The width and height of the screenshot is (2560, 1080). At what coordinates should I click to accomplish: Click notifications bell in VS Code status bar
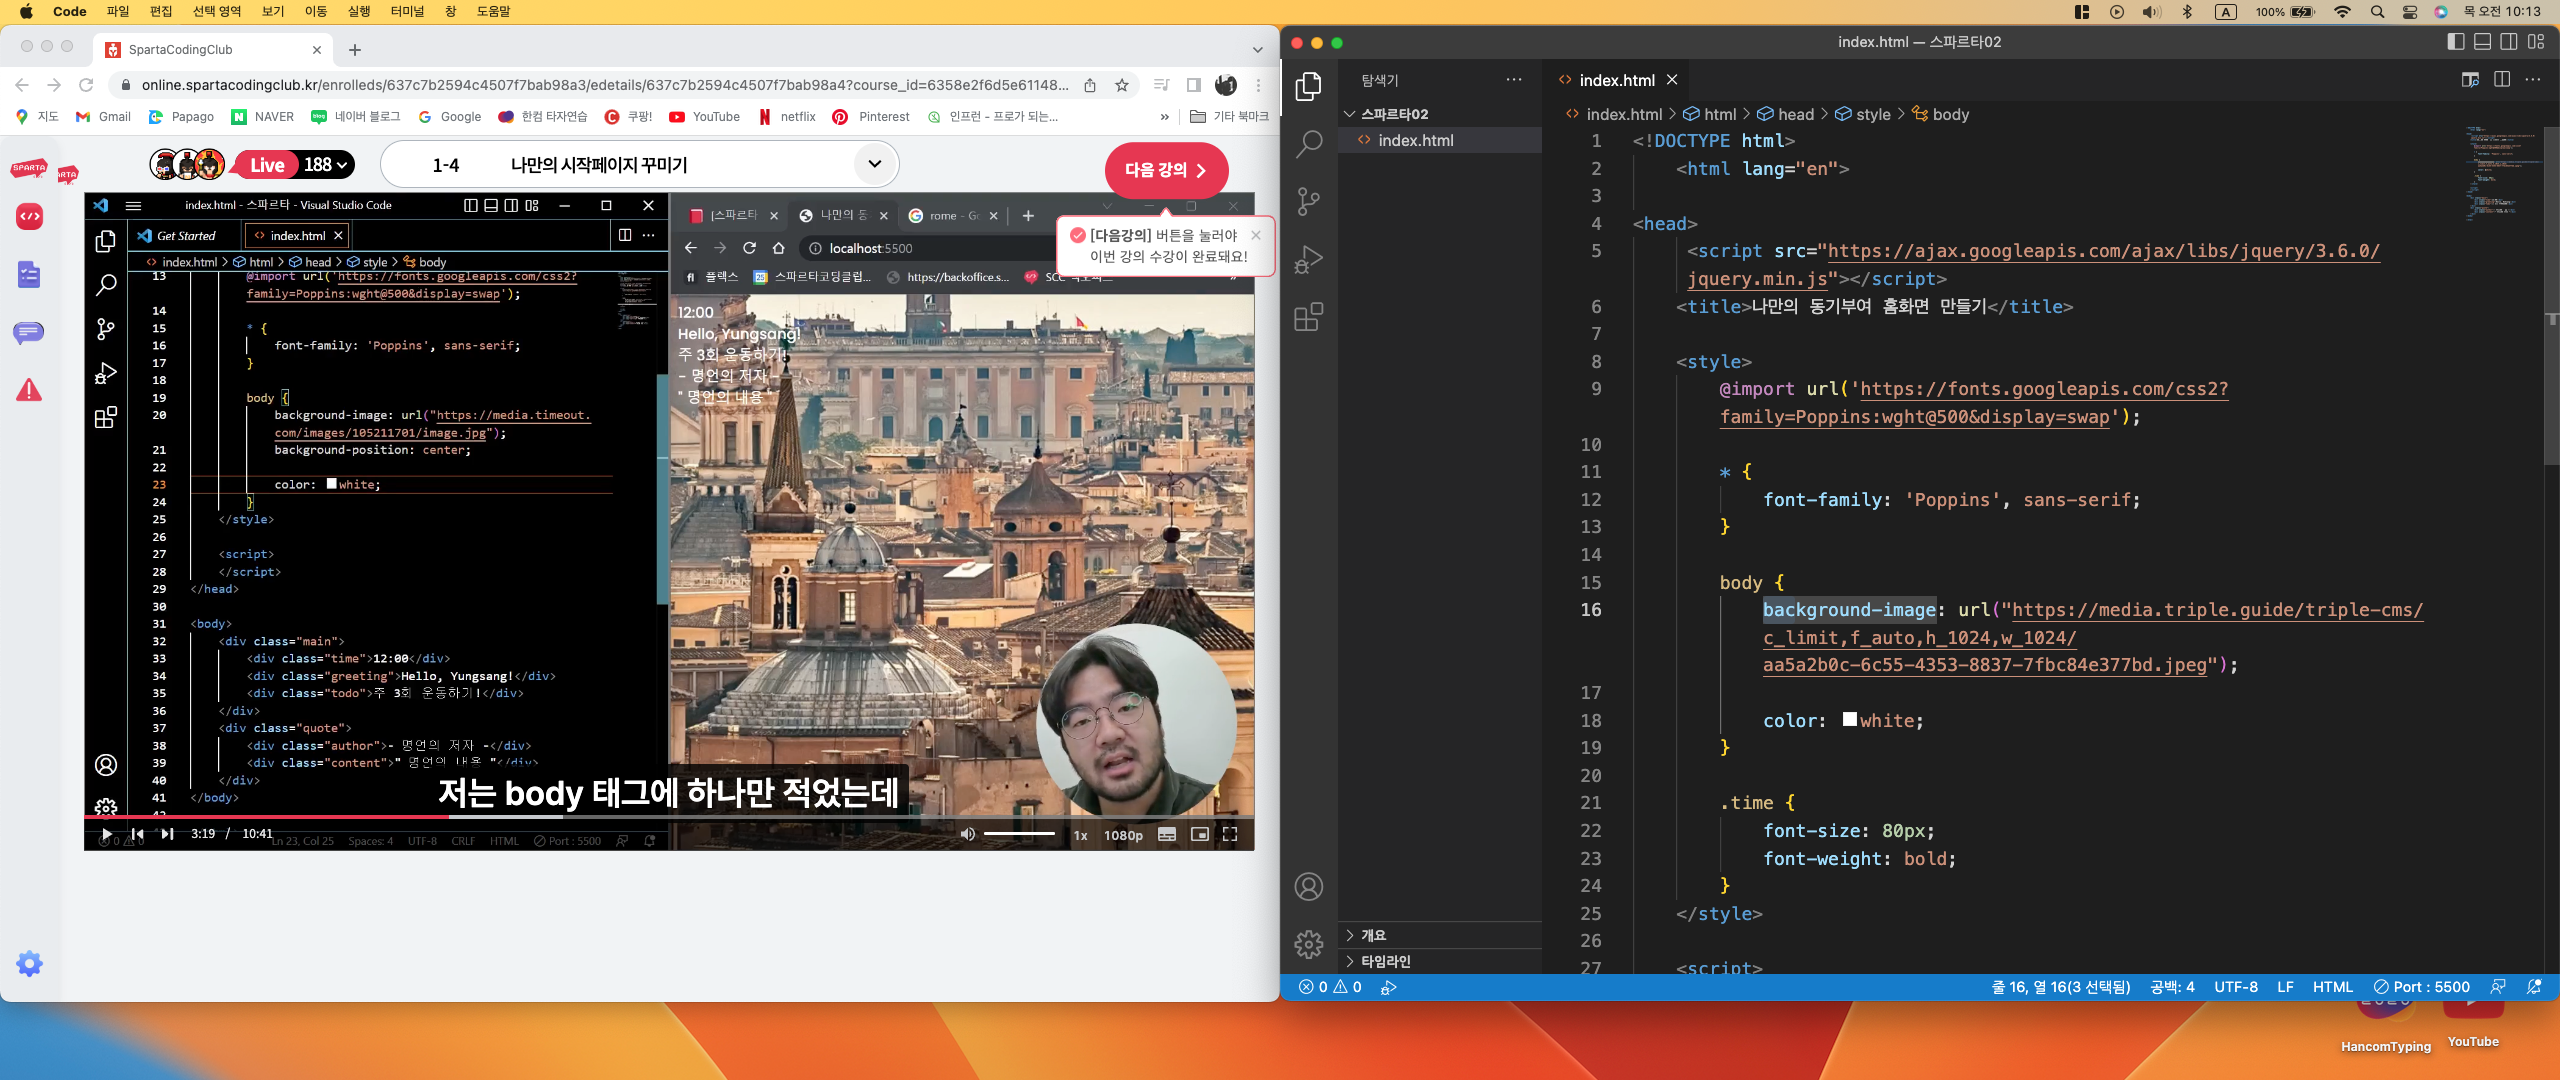[2534, 987]
